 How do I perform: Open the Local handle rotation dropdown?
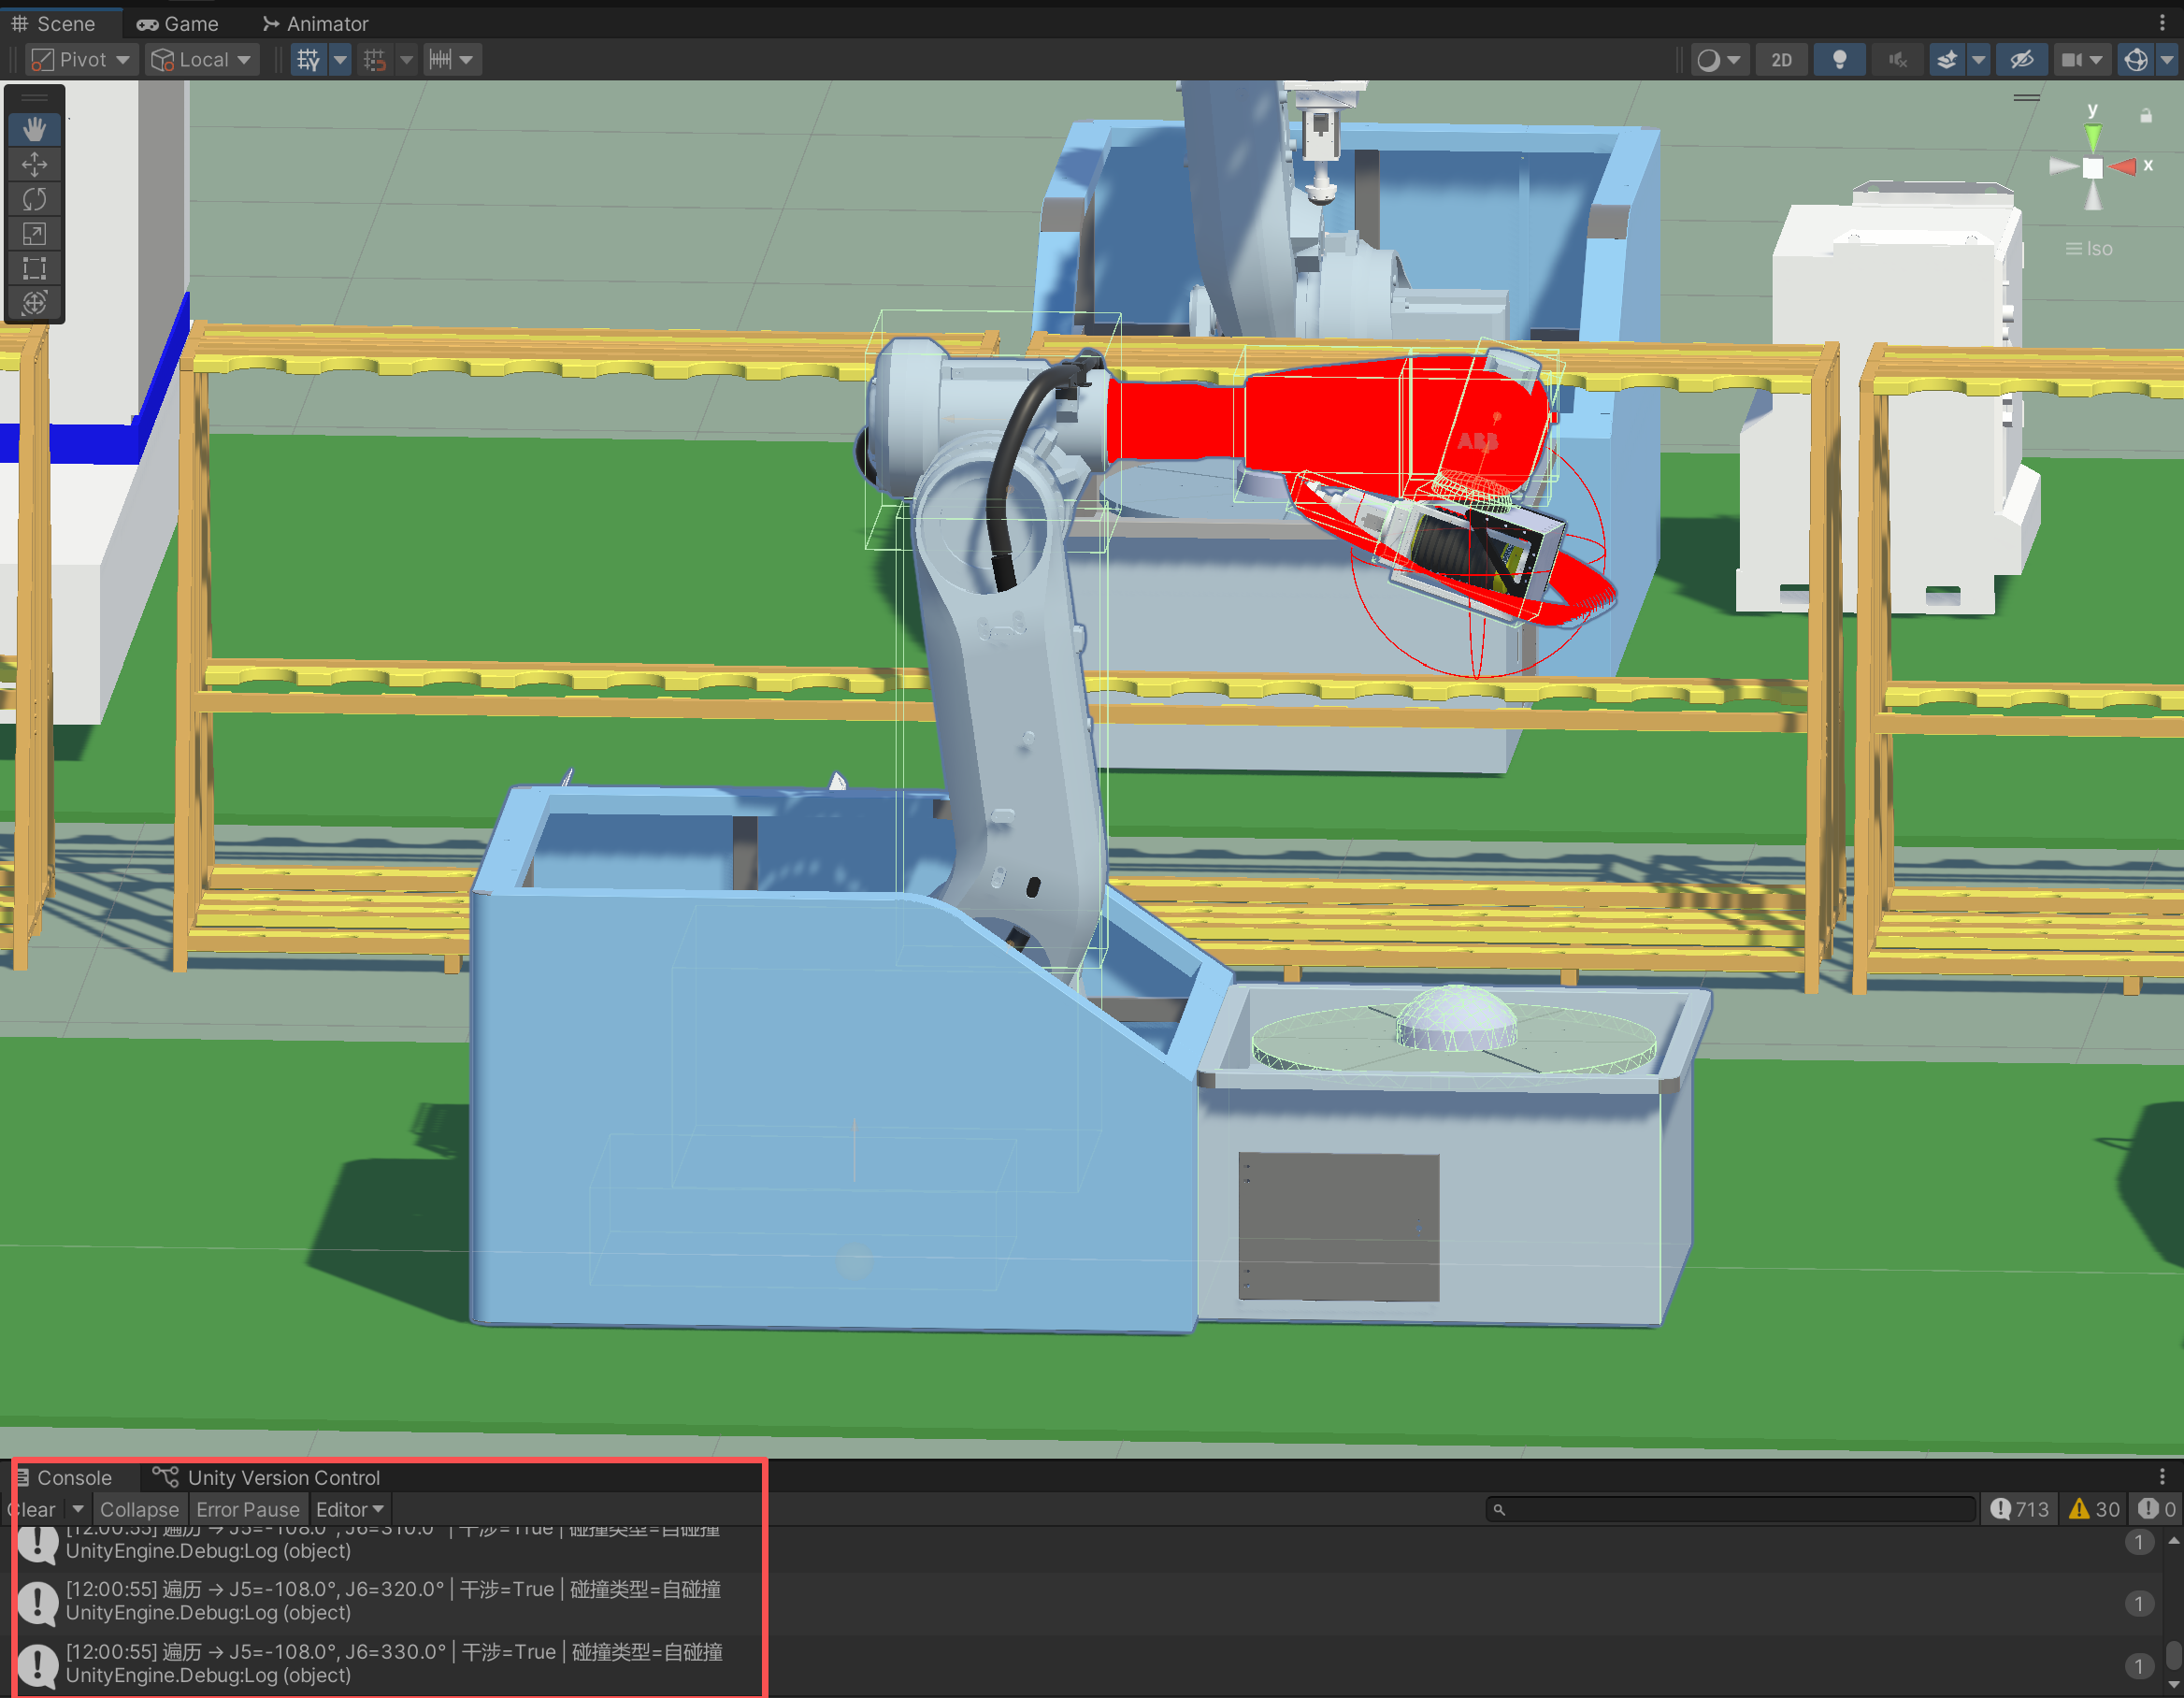pyautogui.click(x=201, y=60)
